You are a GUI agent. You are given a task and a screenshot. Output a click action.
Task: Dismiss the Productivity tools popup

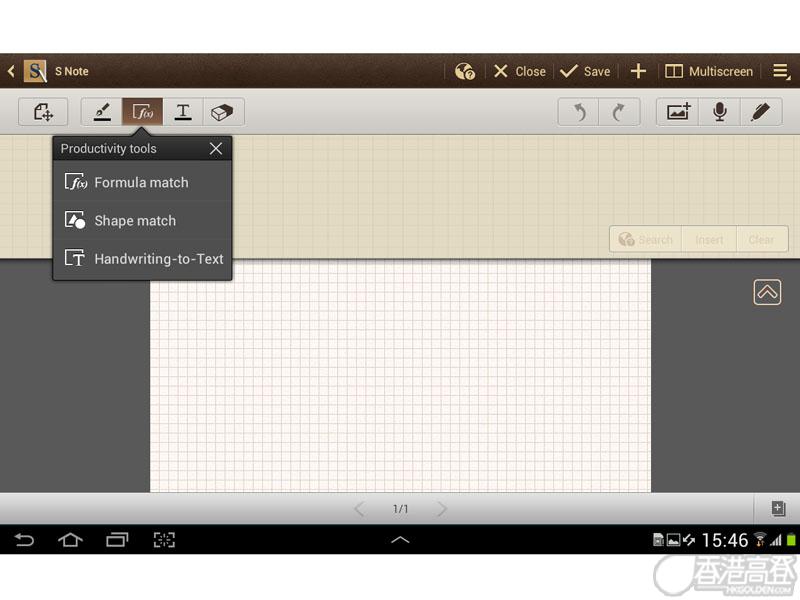tap(216, 149)
